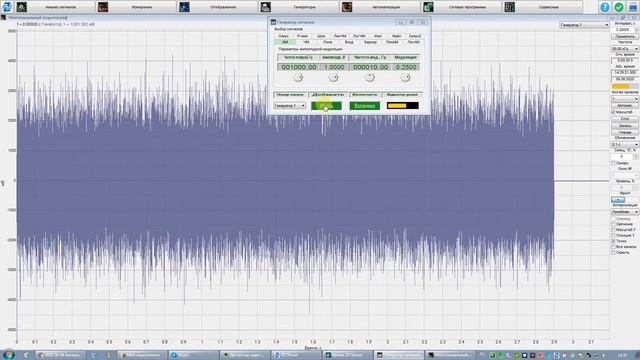Click the knob under modulation depth
640x360 pixels.
coord(405,78)
